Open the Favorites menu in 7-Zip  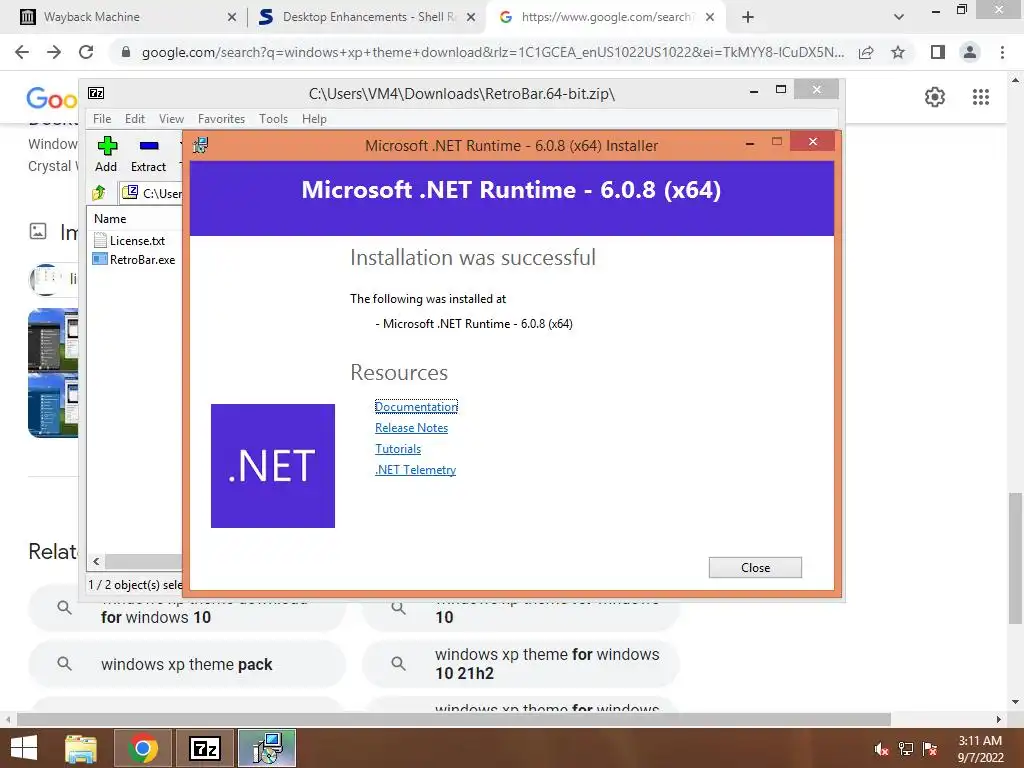tap(221, 119)
